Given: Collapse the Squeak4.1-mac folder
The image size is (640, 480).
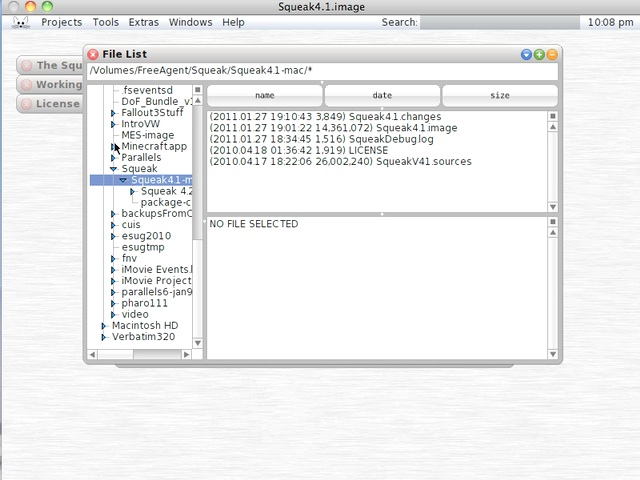Looking at the screenshot, I should click(123, 180).
